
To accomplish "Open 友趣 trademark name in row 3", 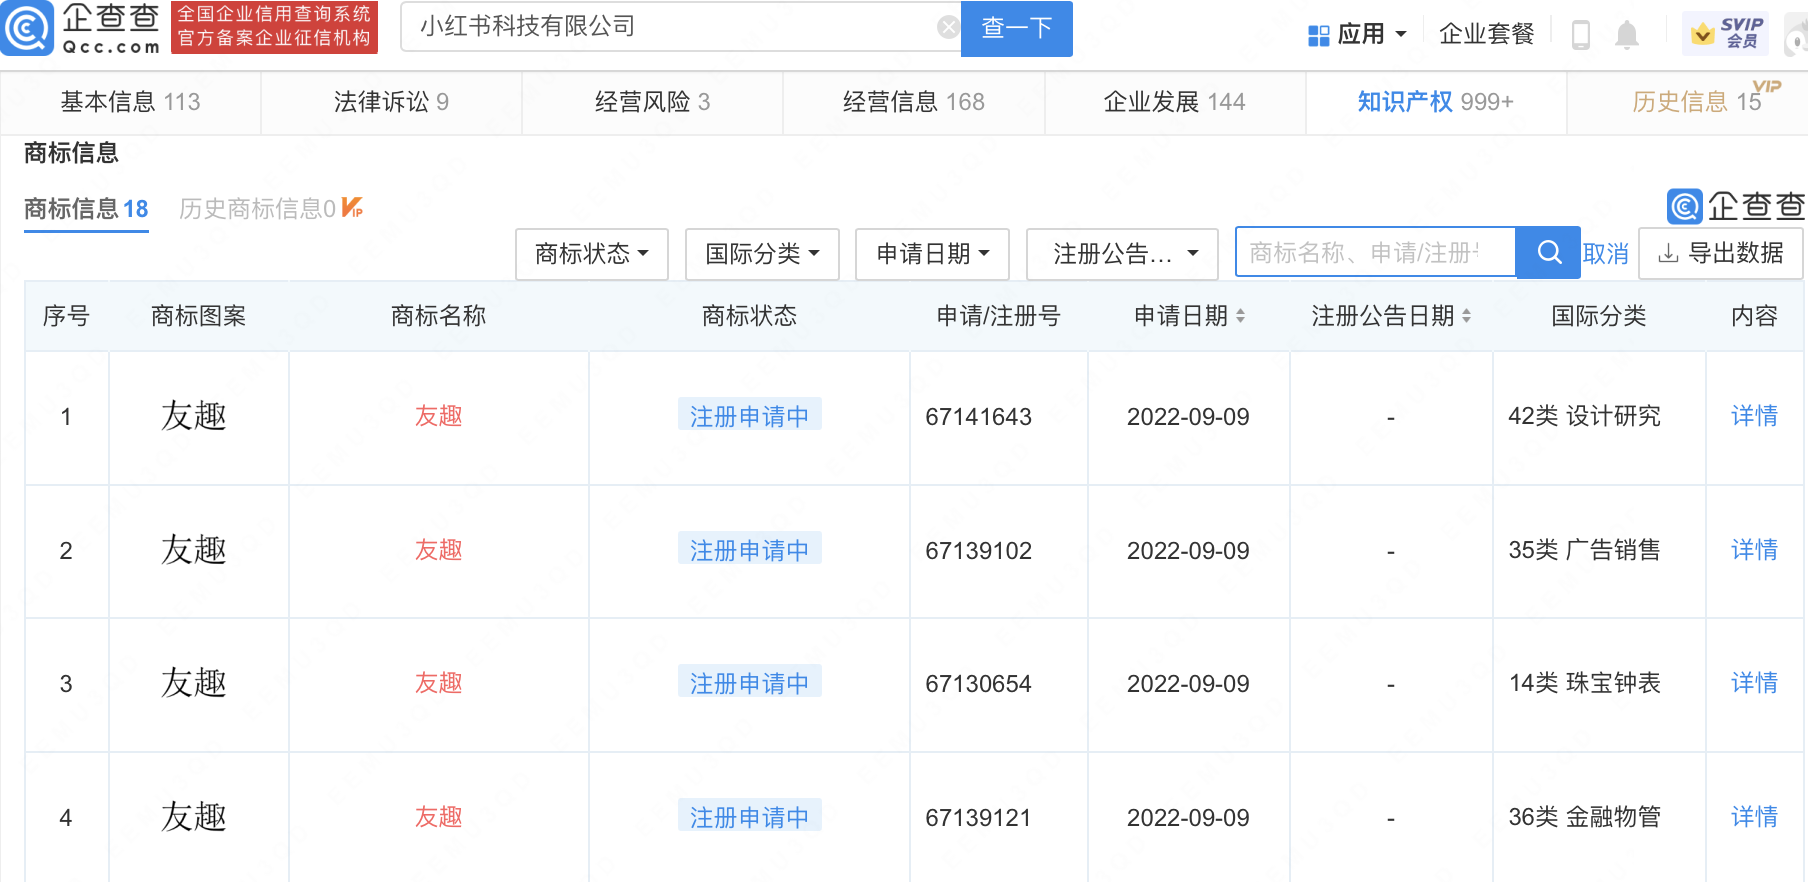I will point(439,683).
